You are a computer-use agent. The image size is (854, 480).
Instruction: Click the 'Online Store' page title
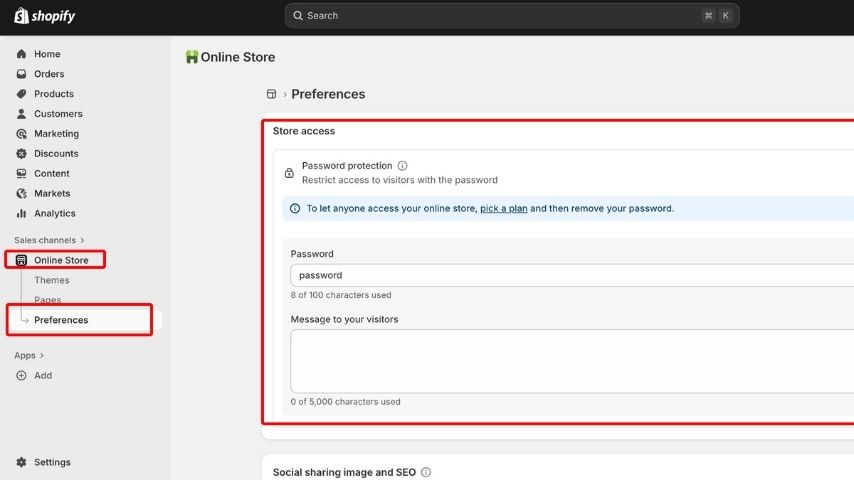(237, 57)
